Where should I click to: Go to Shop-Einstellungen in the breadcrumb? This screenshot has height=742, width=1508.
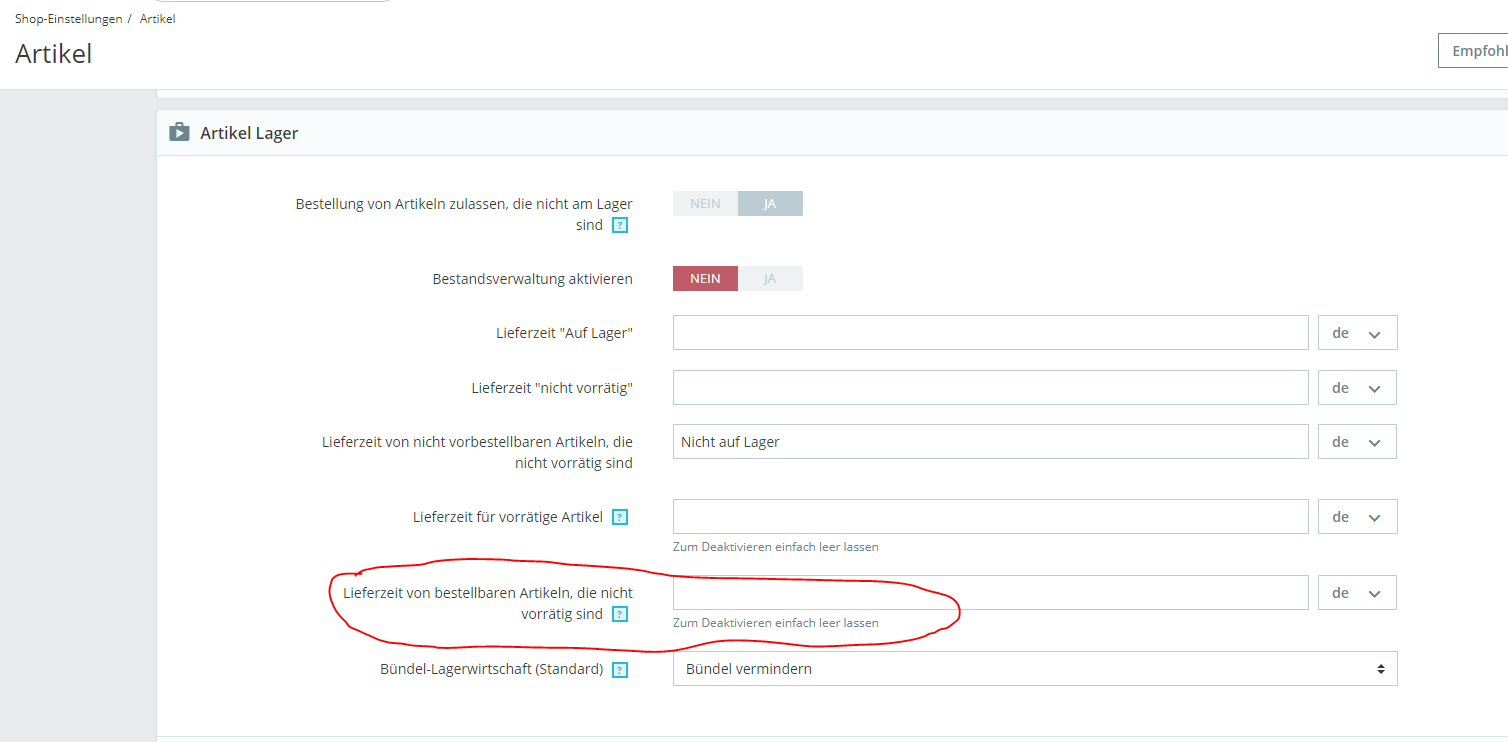69,19
